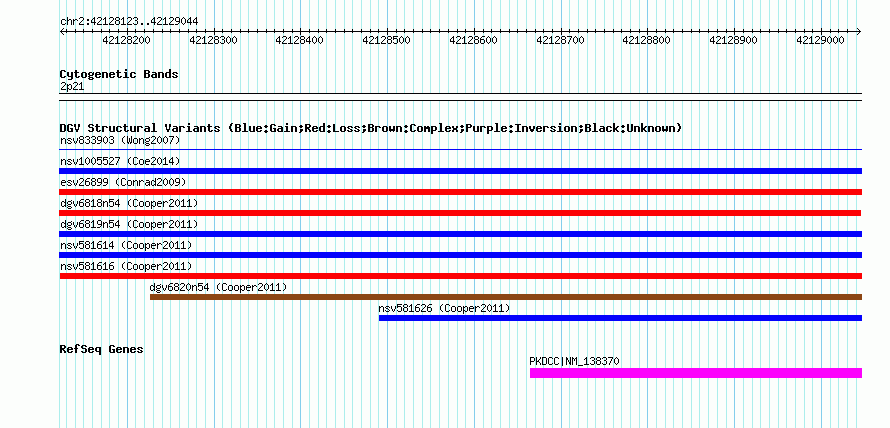890x428 pixels.
Task: Click ruler position 42128300
Action: 213,40
